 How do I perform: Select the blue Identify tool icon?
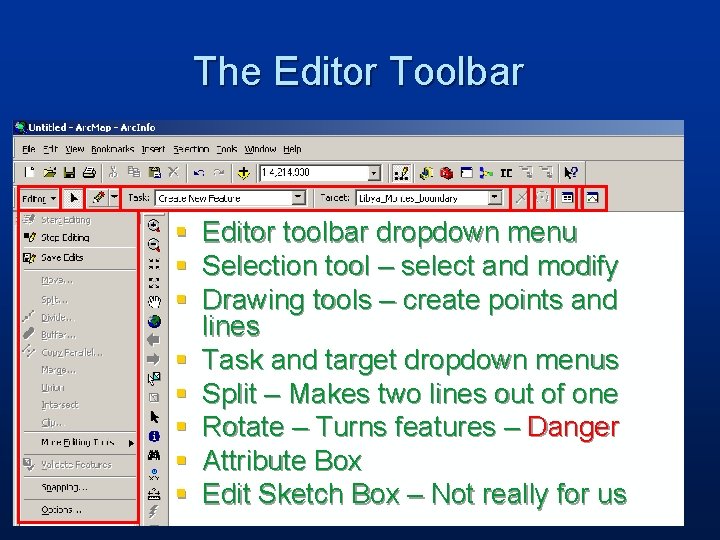click(x=154, y=436)
